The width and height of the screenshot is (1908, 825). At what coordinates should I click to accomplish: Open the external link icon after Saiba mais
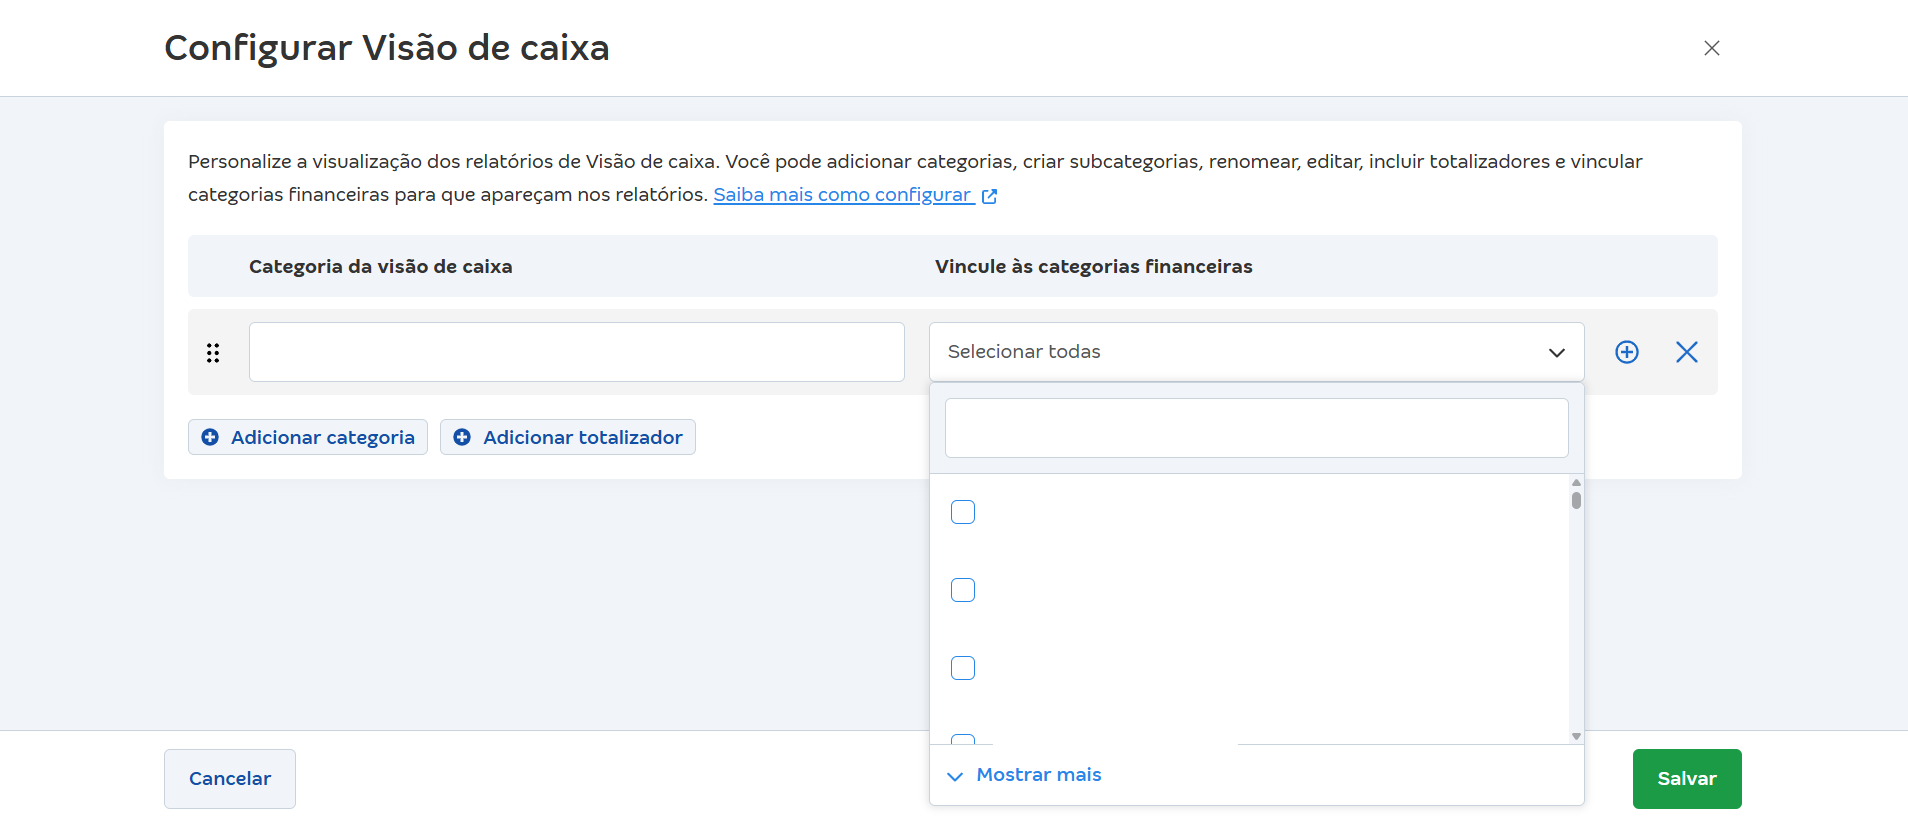pyautogui.click(x=989, y=196)
